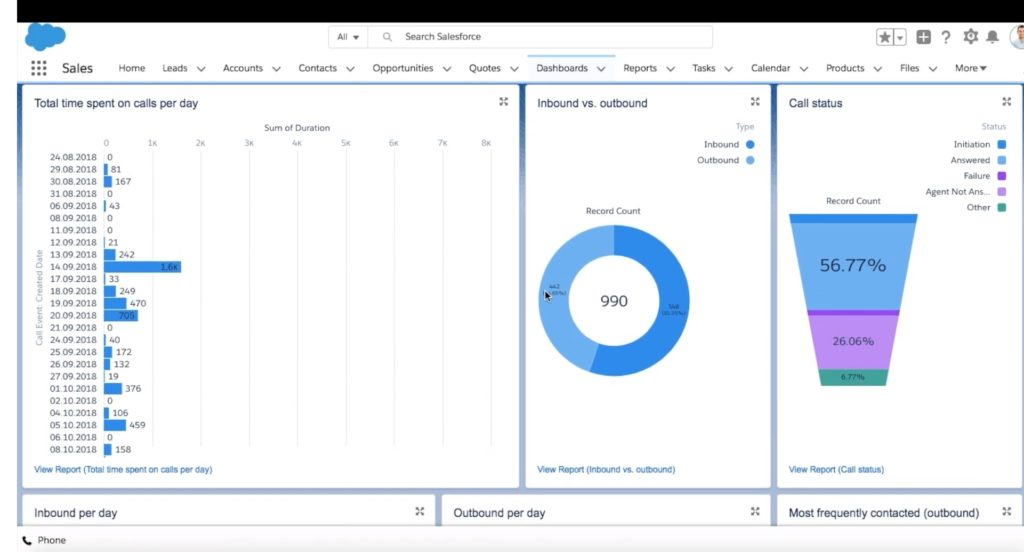Open the notifications bell
This screenshot has height=552, width=1024.
pos(992,37)
